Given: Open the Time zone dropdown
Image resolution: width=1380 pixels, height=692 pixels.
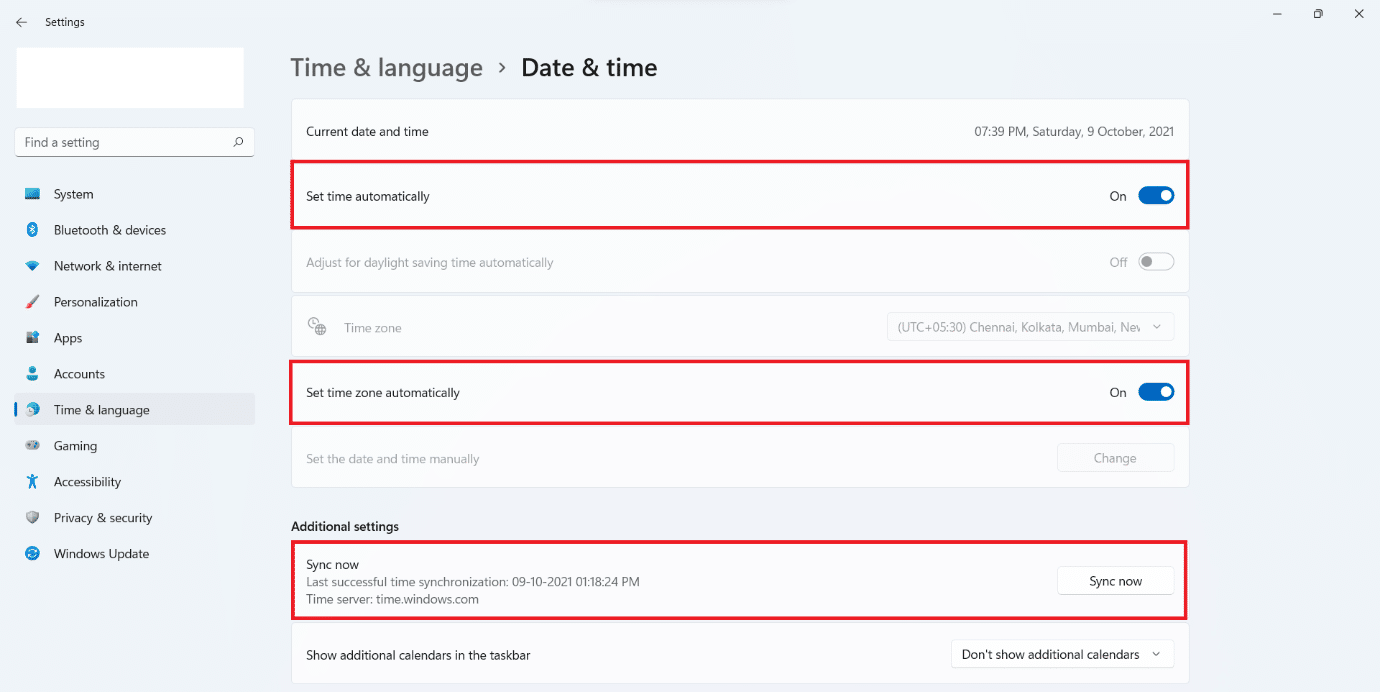Looking at the screenshot, I should pos(1030,327).
